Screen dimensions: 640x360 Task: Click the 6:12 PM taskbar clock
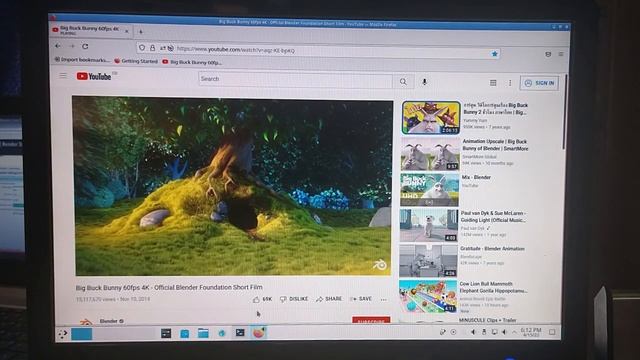pos(531,331)
